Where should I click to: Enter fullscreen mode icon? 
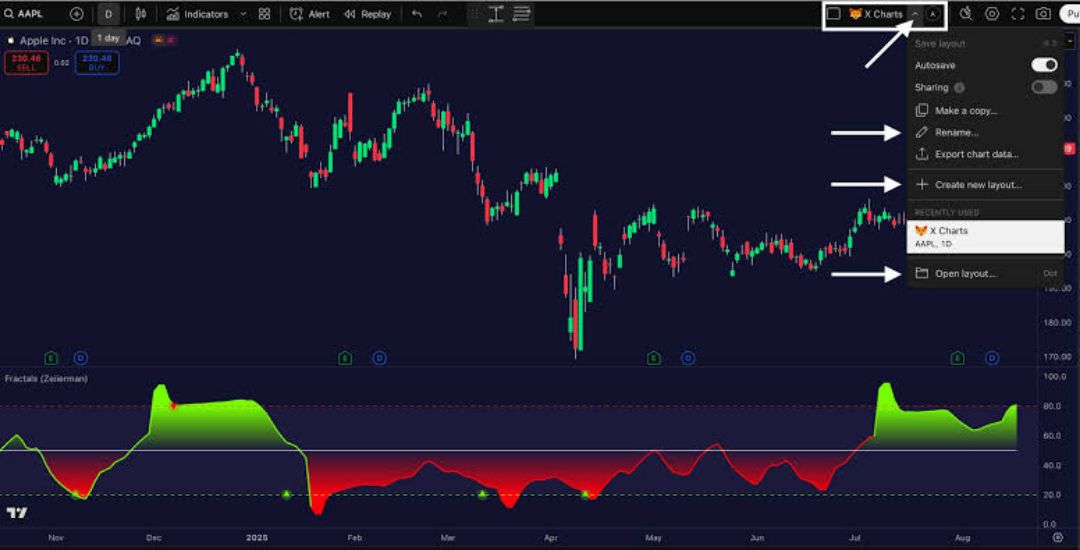[1018, 14]
